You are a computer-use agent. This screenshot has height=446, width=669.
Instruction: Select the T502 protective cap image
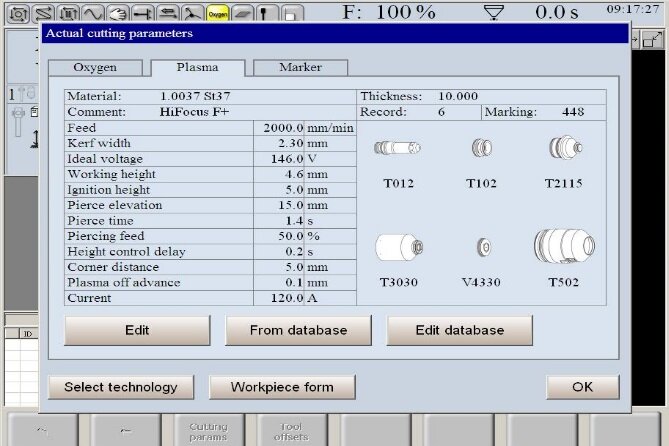click(x=564, y=246)
